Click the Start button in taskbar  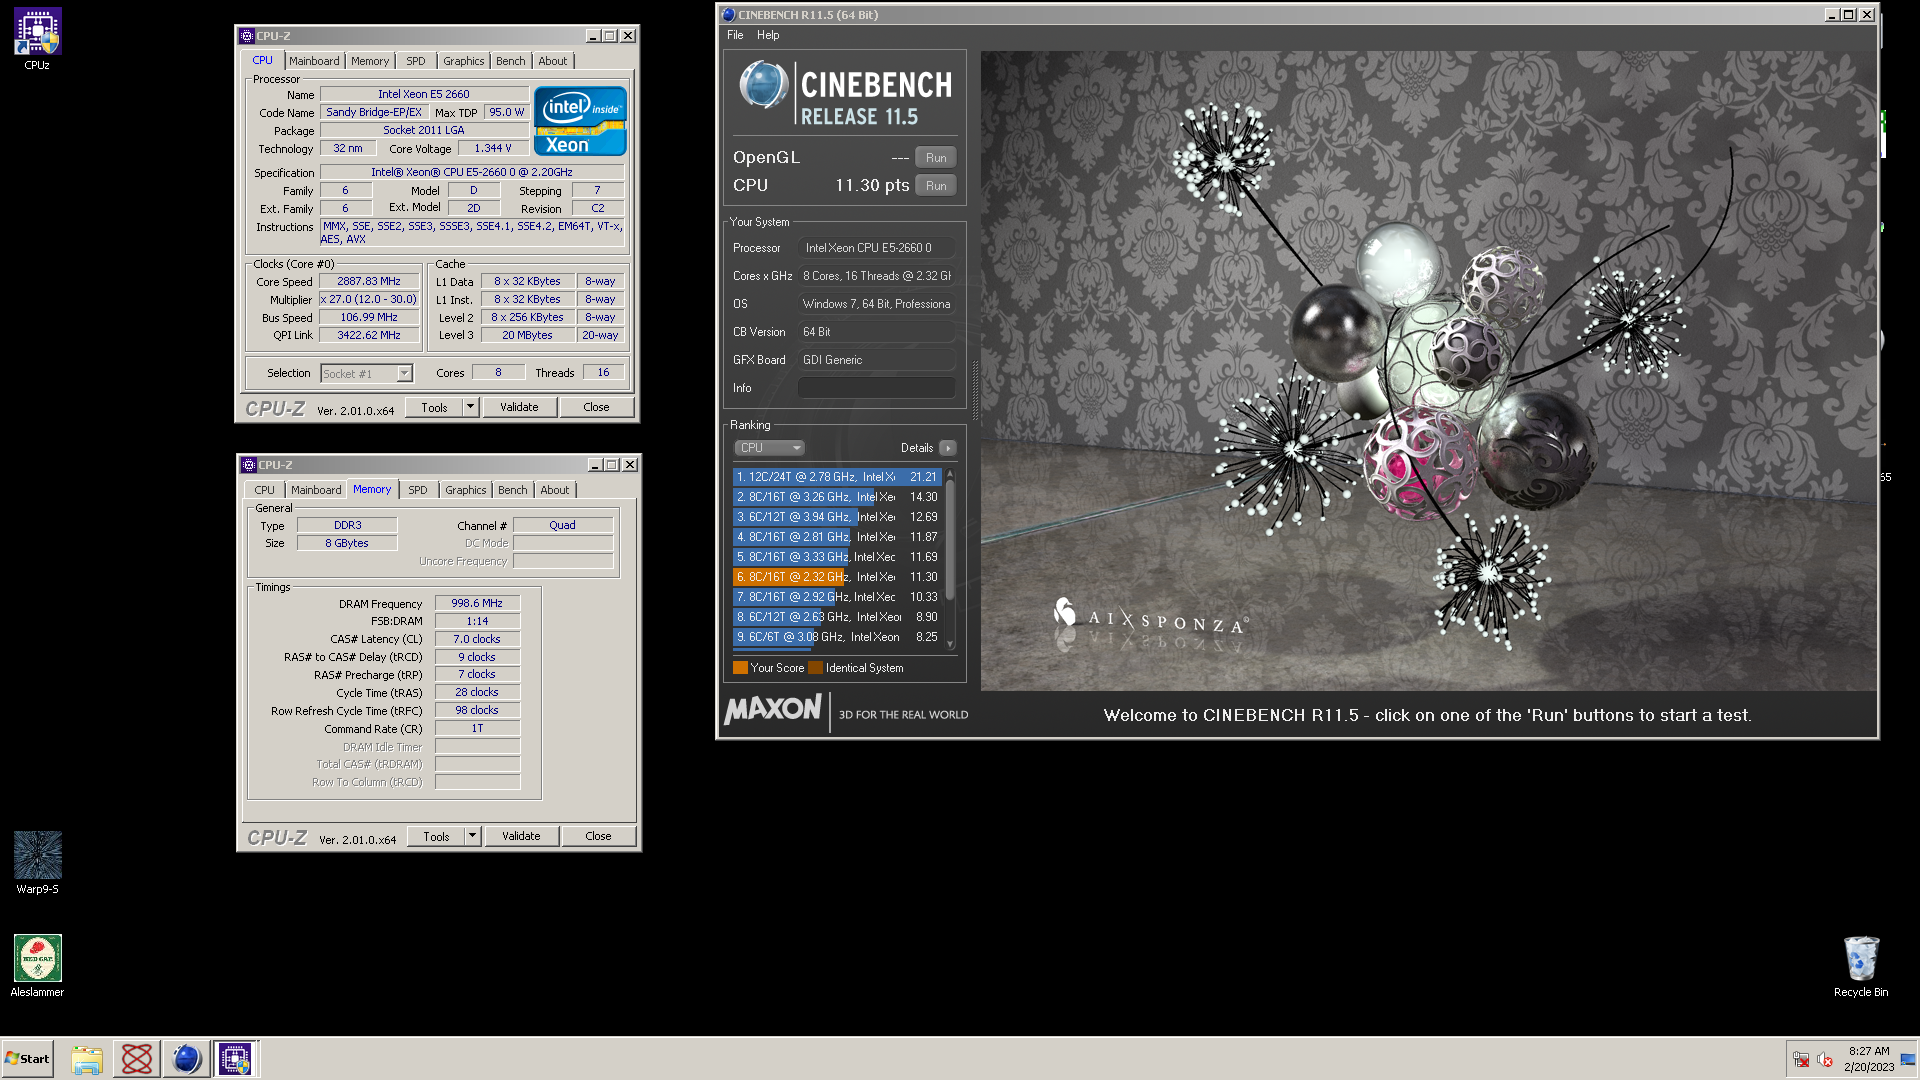pos(27,1059)
